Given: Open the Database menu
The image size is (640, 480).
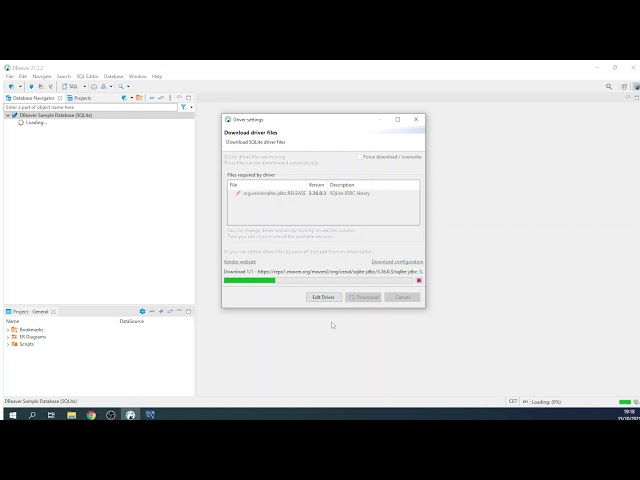Looking at the screenshot, I should pos(113,76).
